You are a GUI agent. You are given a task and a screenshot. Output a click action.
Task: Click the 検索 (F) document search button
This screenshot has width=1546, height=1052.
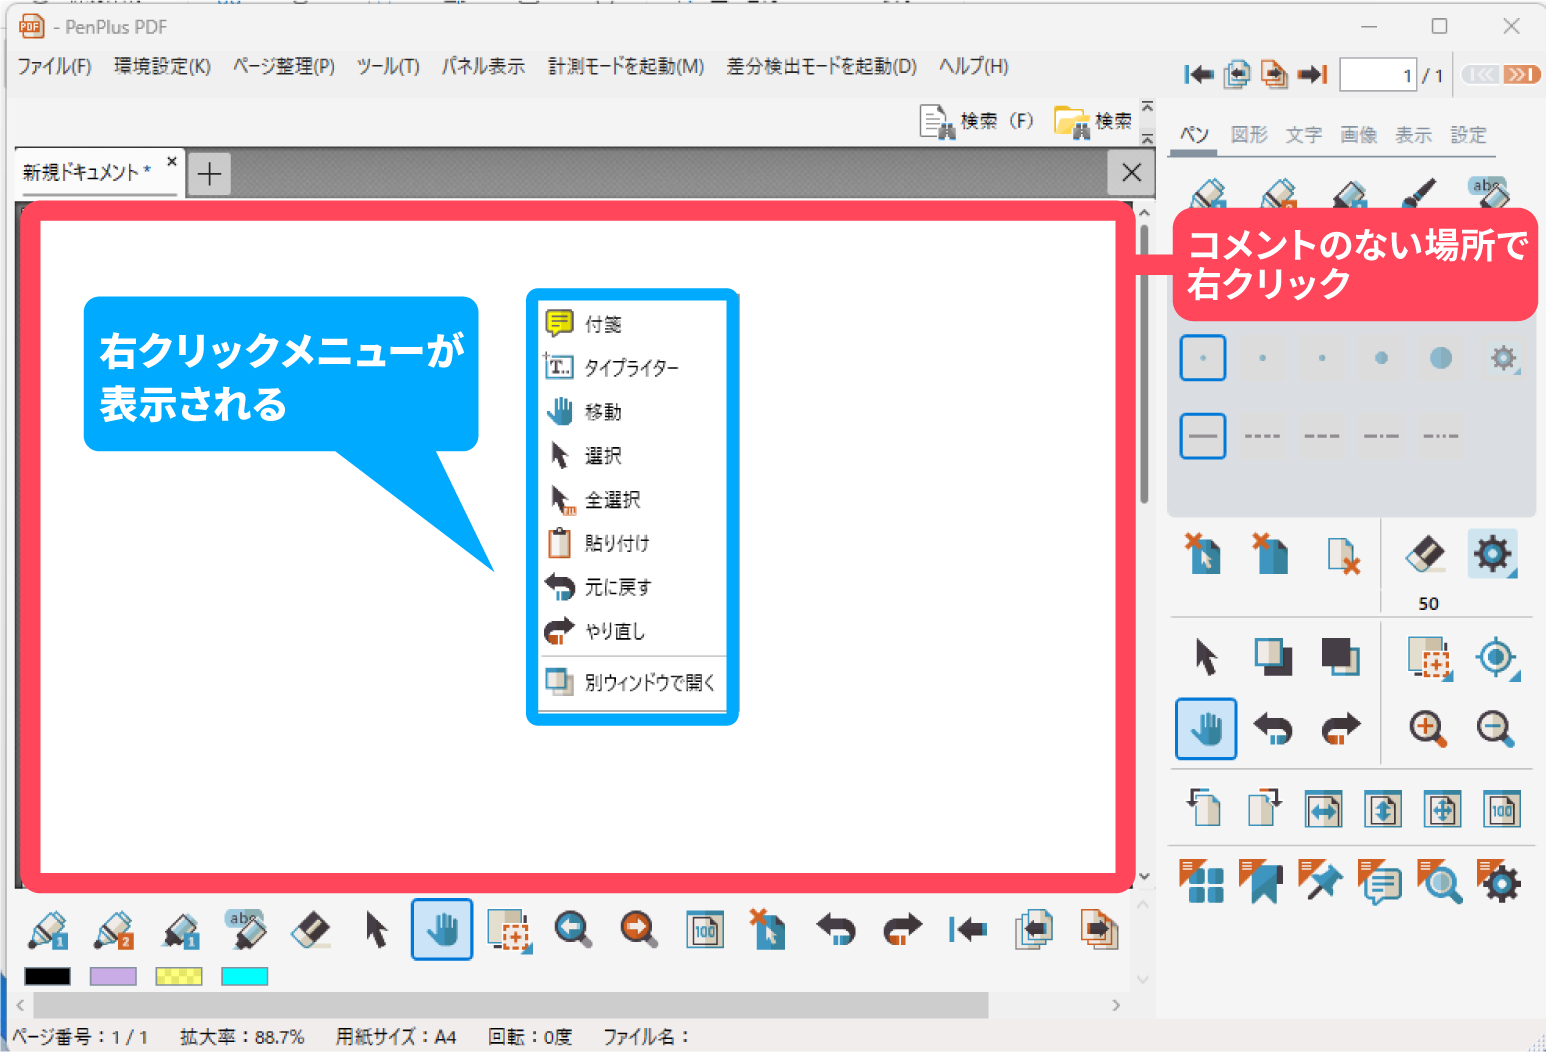[x=976, y=121]
